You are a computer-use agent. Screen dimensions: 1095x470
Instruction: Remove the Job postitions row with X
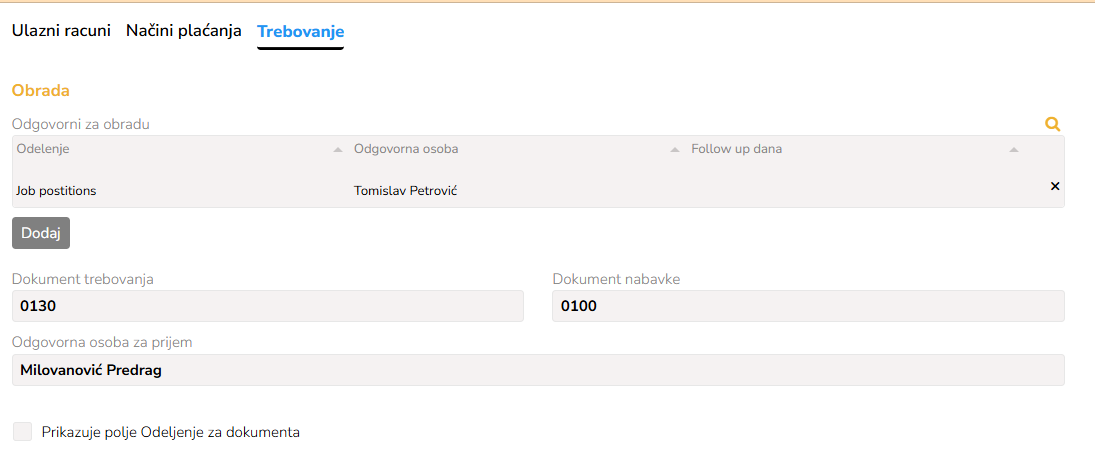[x=1055, y=187]
